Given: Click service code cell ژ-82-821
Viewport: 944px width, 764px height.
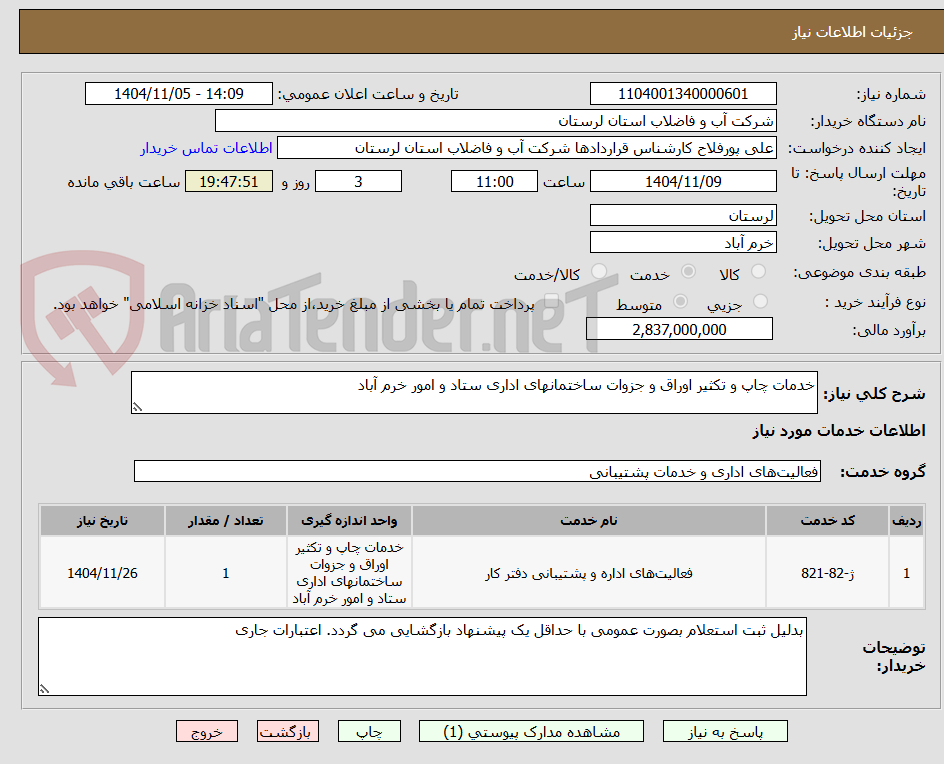Looking at the screenshot, I should (827, 573).
